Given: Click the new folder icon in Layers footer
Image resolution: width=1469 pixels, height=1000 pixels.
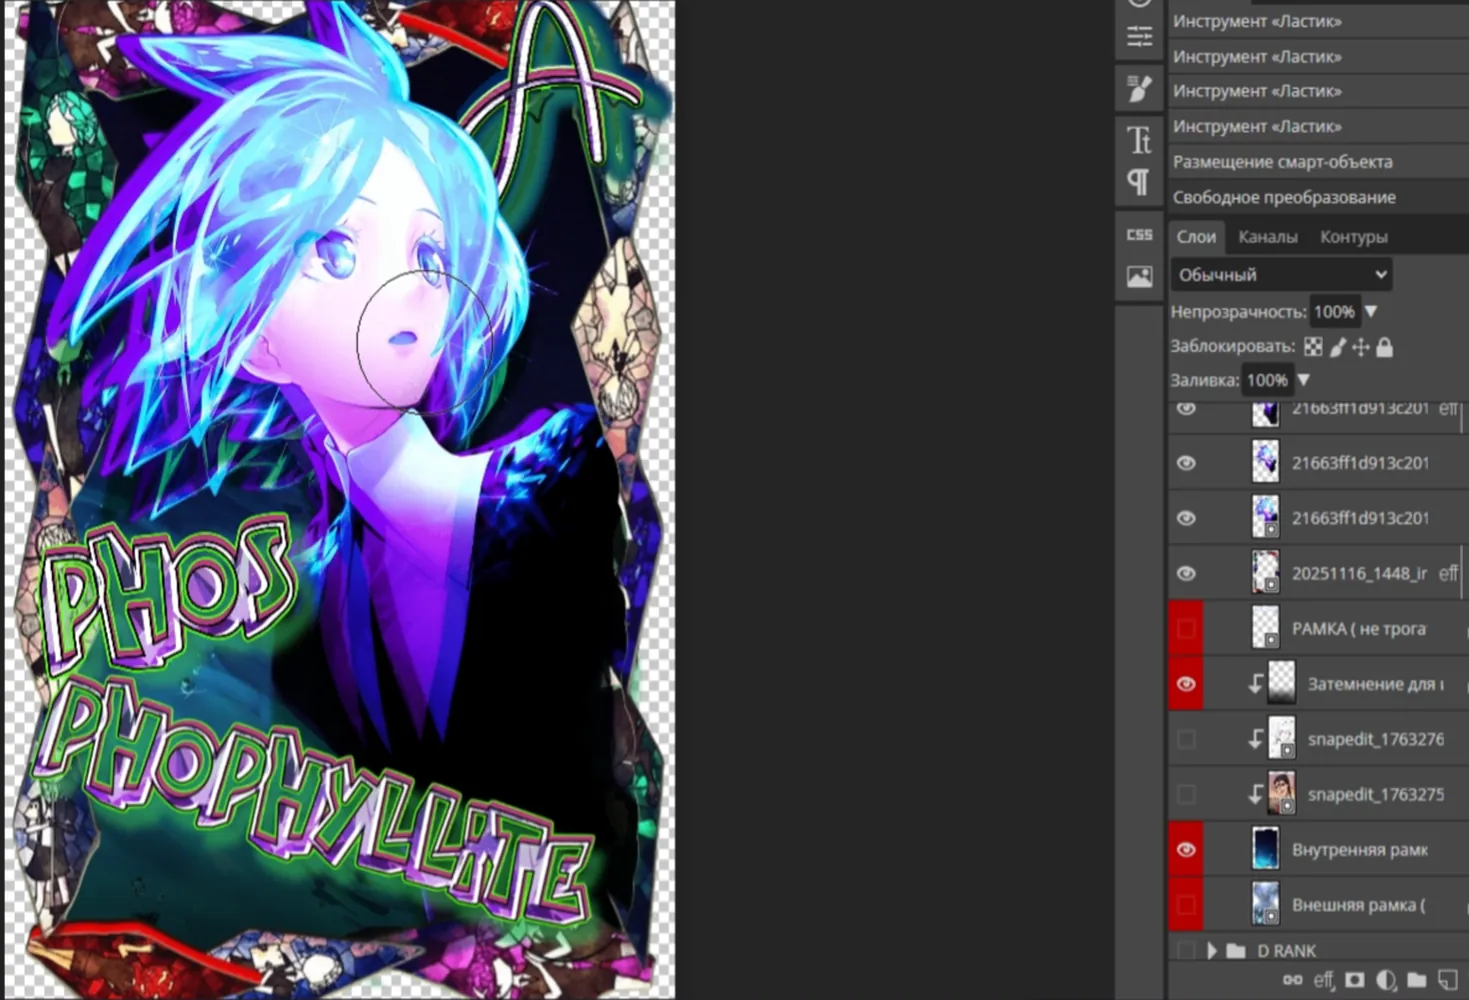Looking at the screenshot, I should (1417, 980).
